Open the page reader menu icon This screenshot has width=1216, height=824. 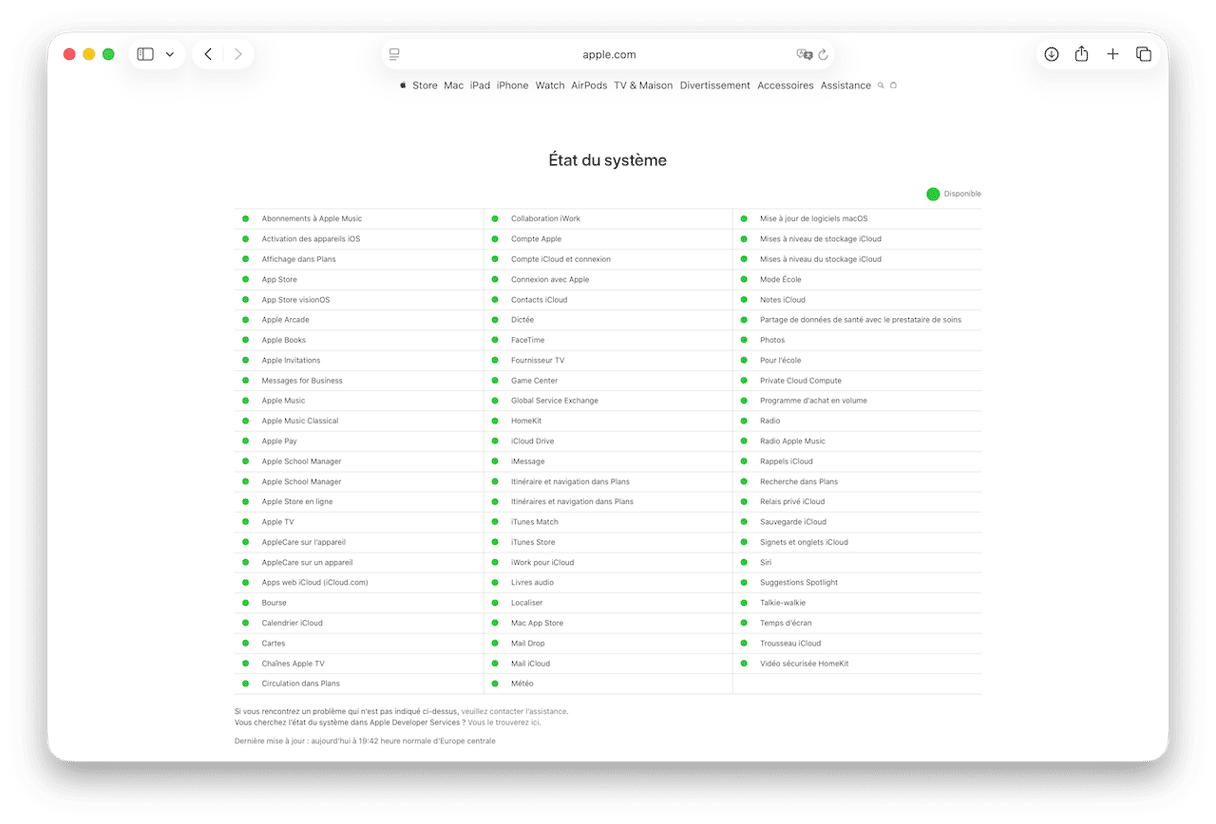(395, 54)
